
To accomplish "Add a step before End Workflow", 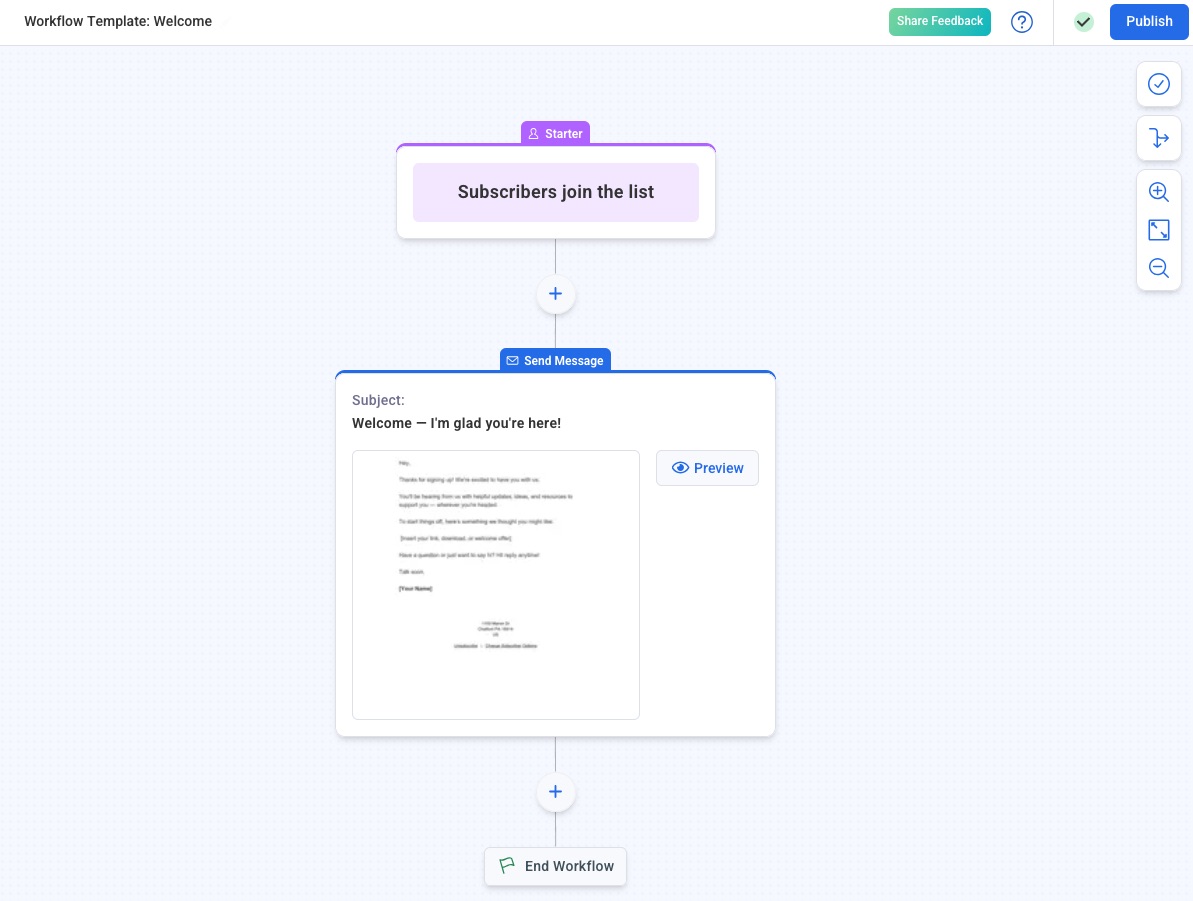I will 555,791.
